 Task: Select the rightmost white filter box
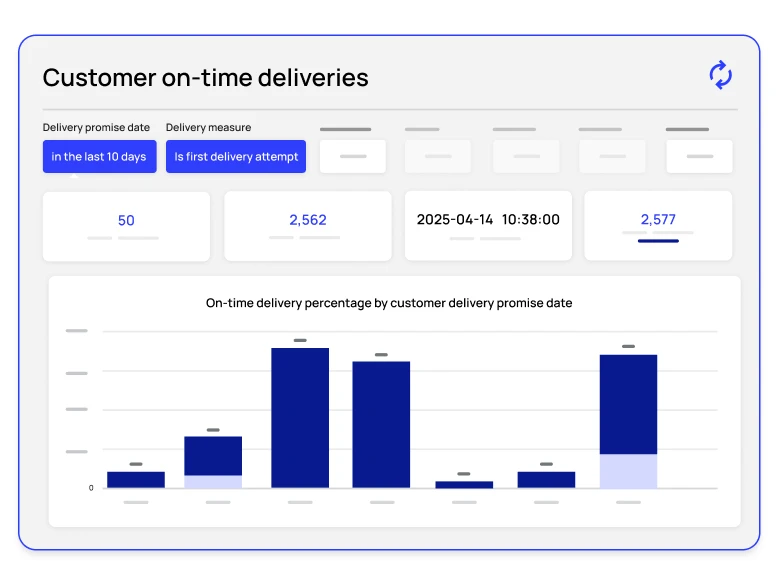tap(699, 157)
